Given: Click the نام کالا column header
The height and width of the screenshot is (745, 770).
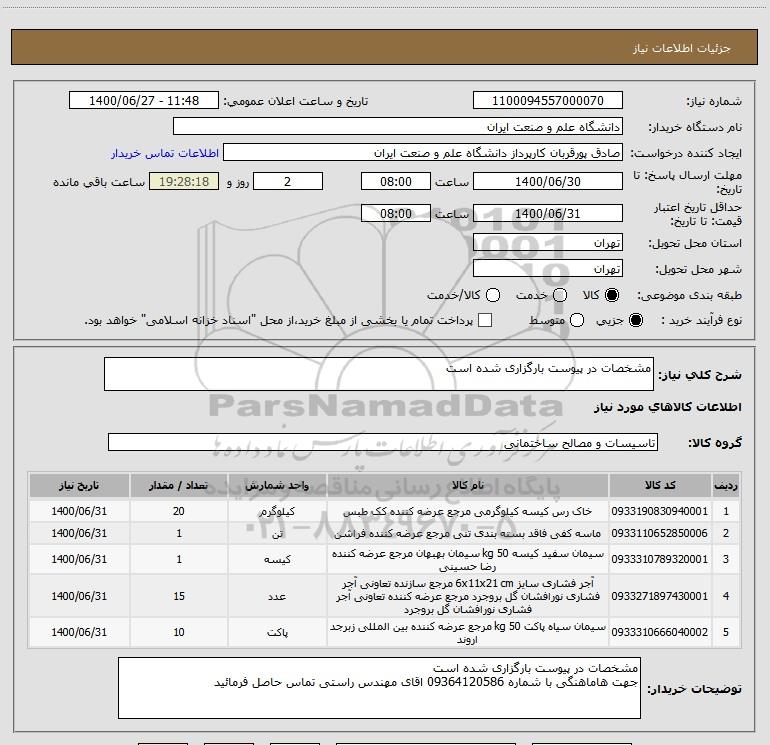Looking at the screenshot, I should pyautogui.click(x=468, y=485).
